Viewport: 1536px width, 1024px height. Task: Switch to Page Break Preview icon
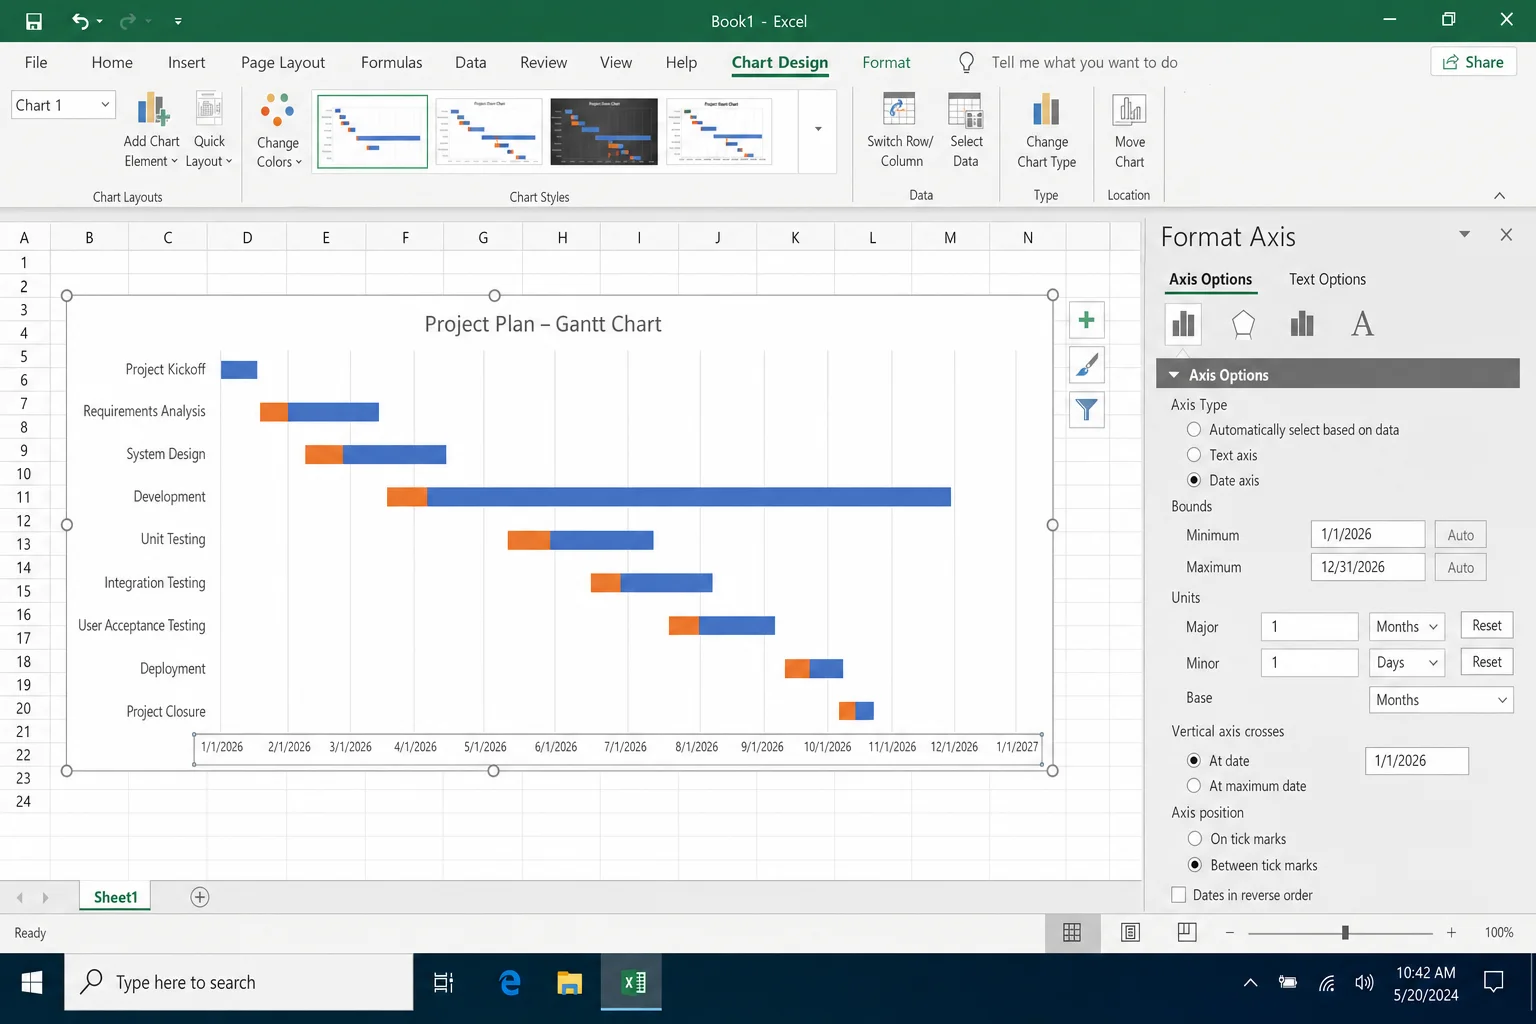click(x=1187, y=932)
